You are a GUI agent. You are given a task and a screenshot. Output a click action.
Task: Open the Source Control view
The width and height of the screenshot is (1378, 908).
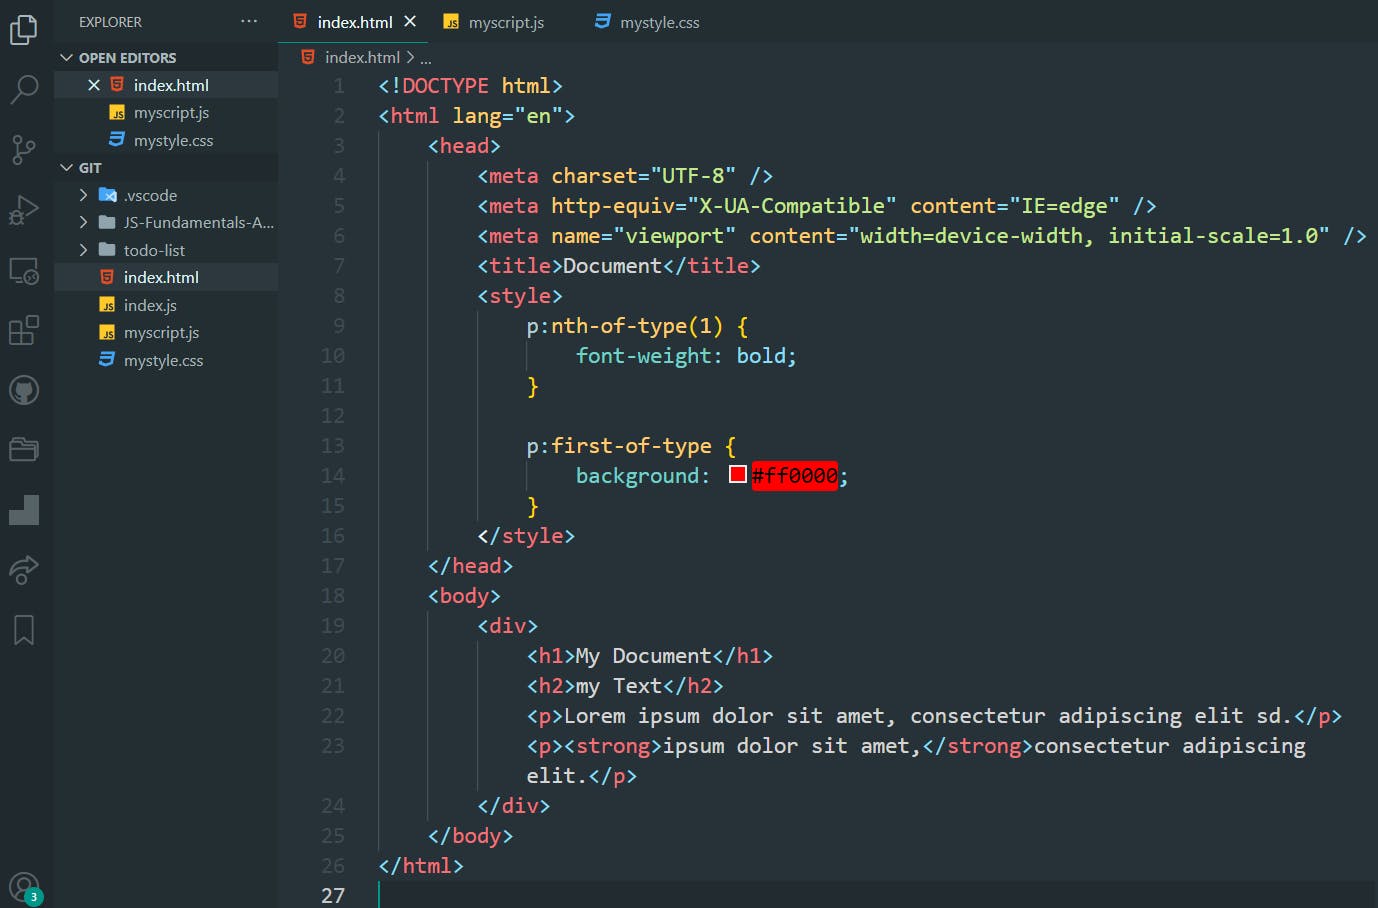pyautogui.click(x=24, y=150)
